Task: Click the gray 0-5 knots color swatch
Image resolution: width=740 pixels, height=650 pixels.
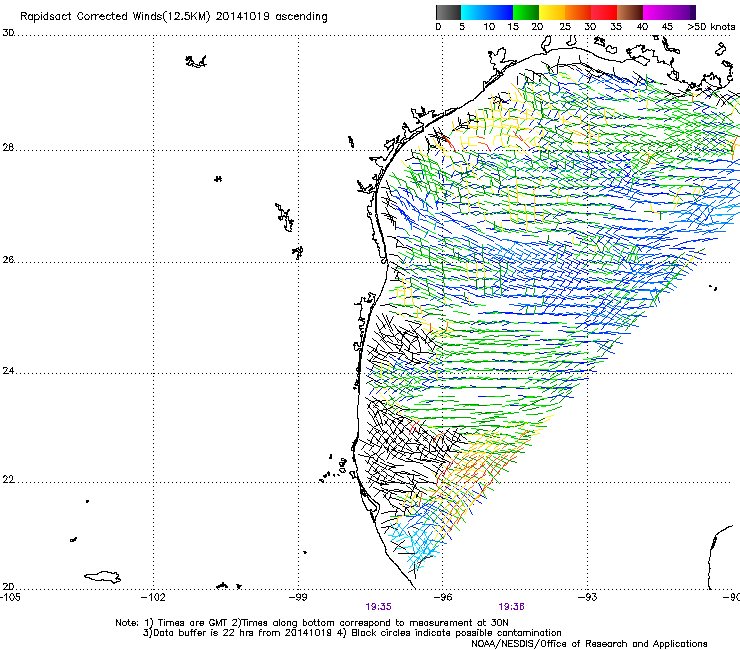Action: point(448,12)
